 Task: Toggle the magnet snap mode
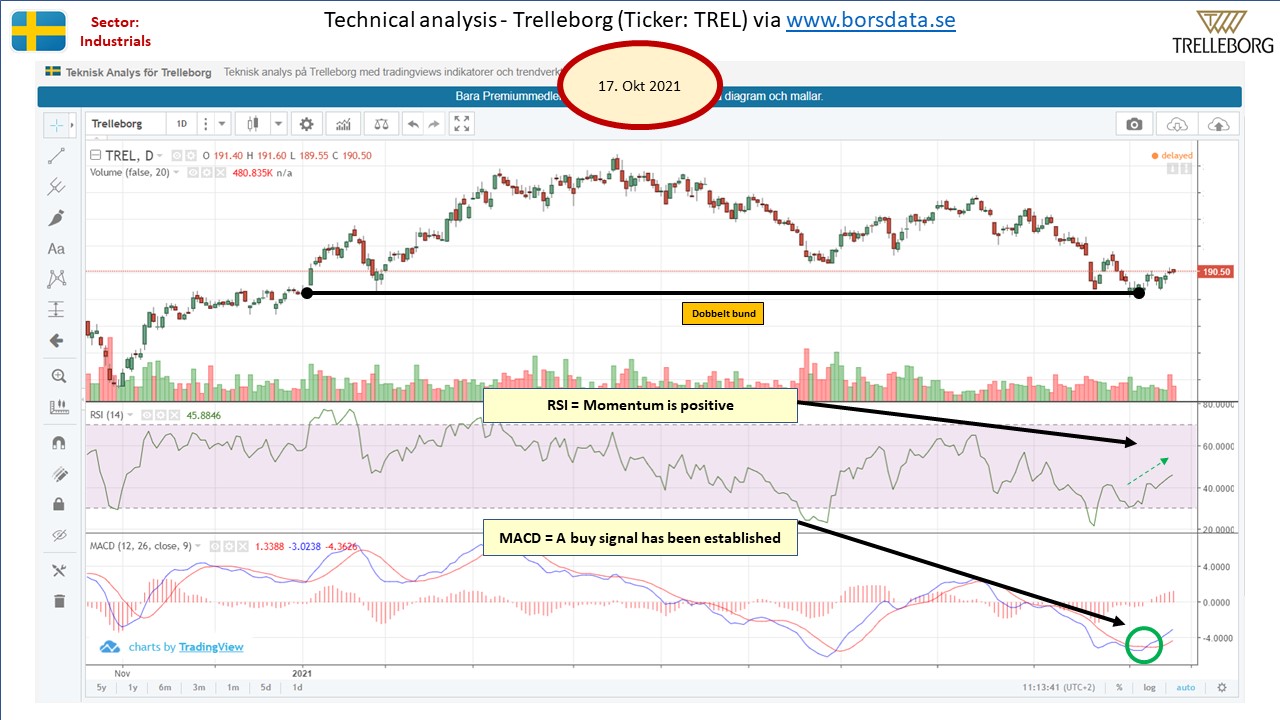pos(57,443)
